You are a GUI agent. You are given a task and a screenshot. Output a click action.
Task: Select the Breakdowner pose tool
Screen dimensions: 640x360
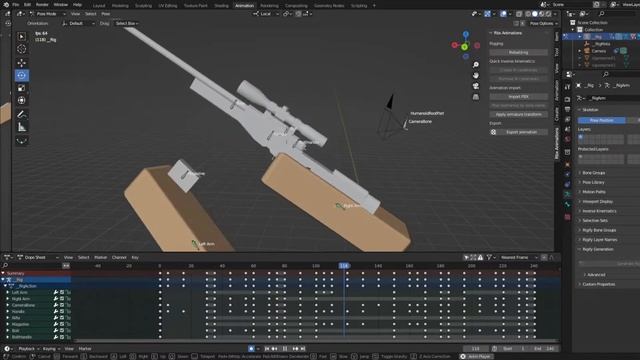pos(22,140)
